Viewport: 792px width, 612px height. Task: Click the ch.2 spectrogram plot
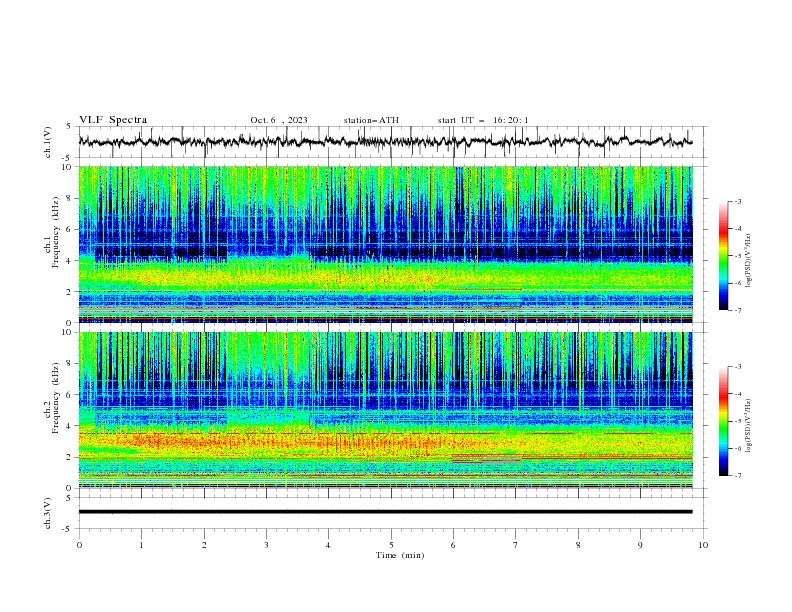pyautogui.click(x=385, y=410)
